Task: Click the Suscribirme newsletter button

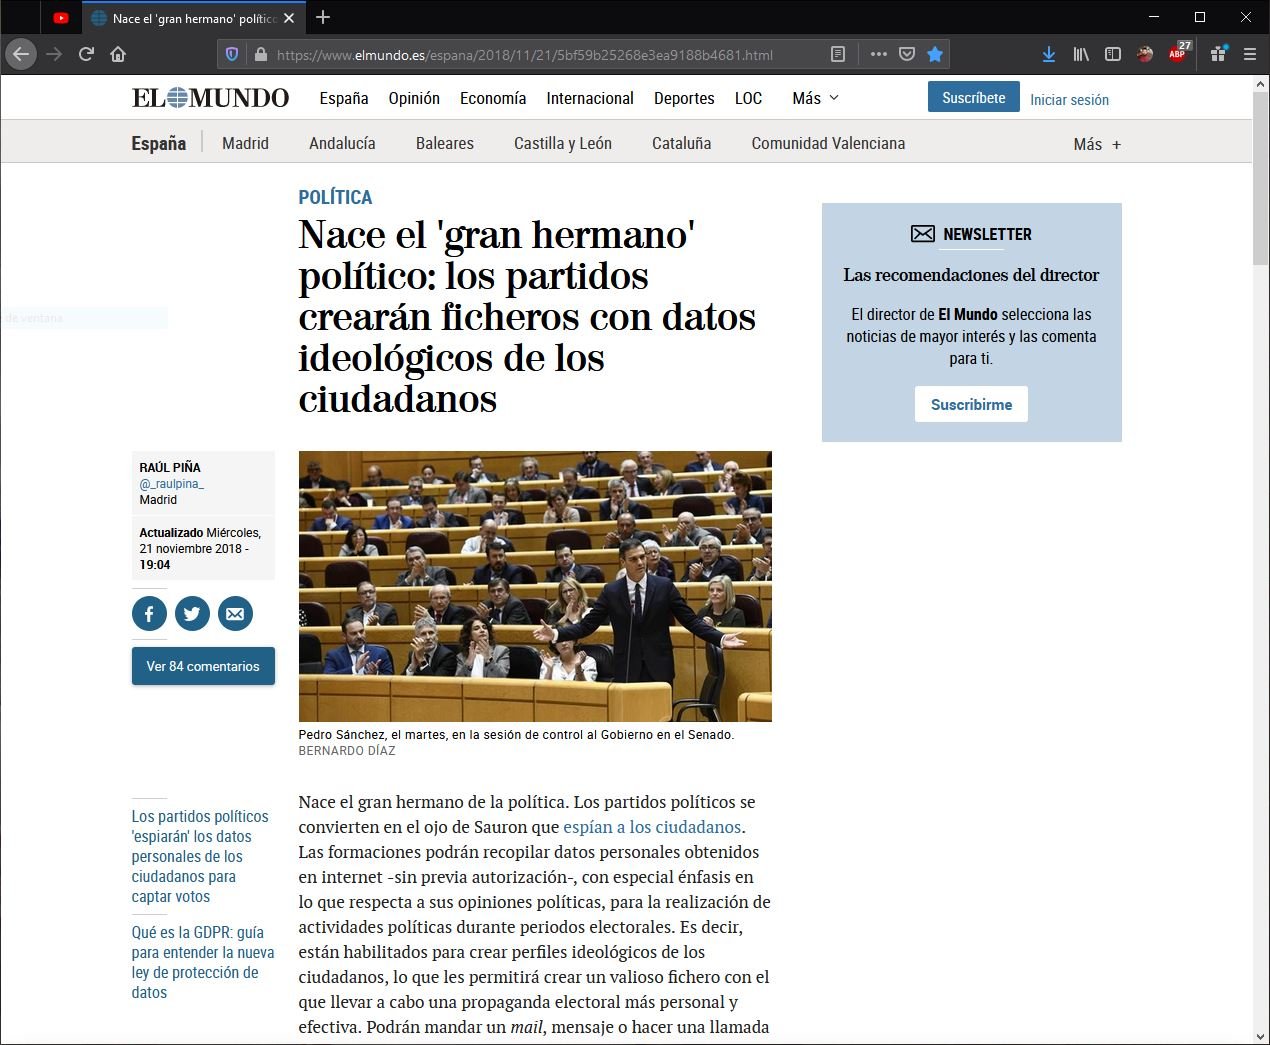Action: (971, 404)
